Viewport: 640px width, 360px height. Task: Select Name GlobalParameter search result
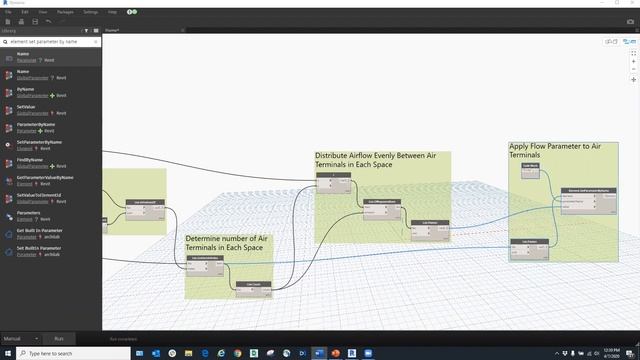51,75
